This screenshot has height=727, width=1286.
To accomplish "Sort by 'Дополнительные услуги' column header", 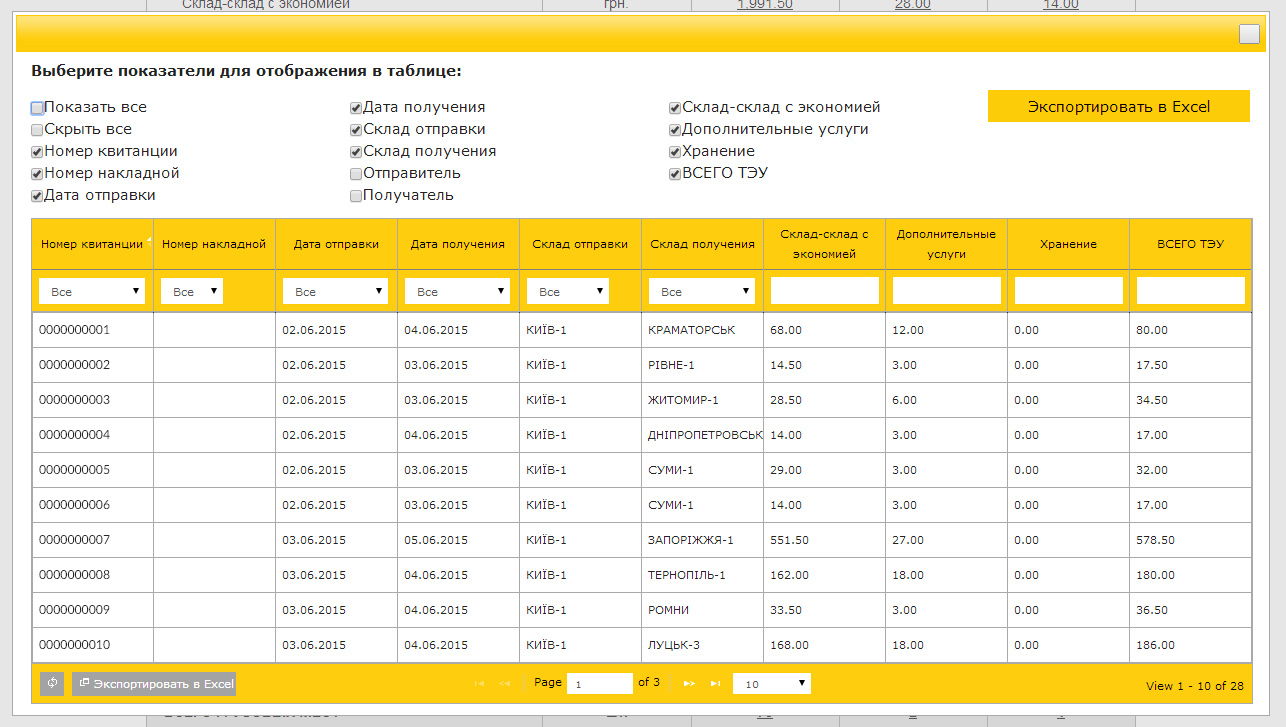I will (x=946, y=244).
